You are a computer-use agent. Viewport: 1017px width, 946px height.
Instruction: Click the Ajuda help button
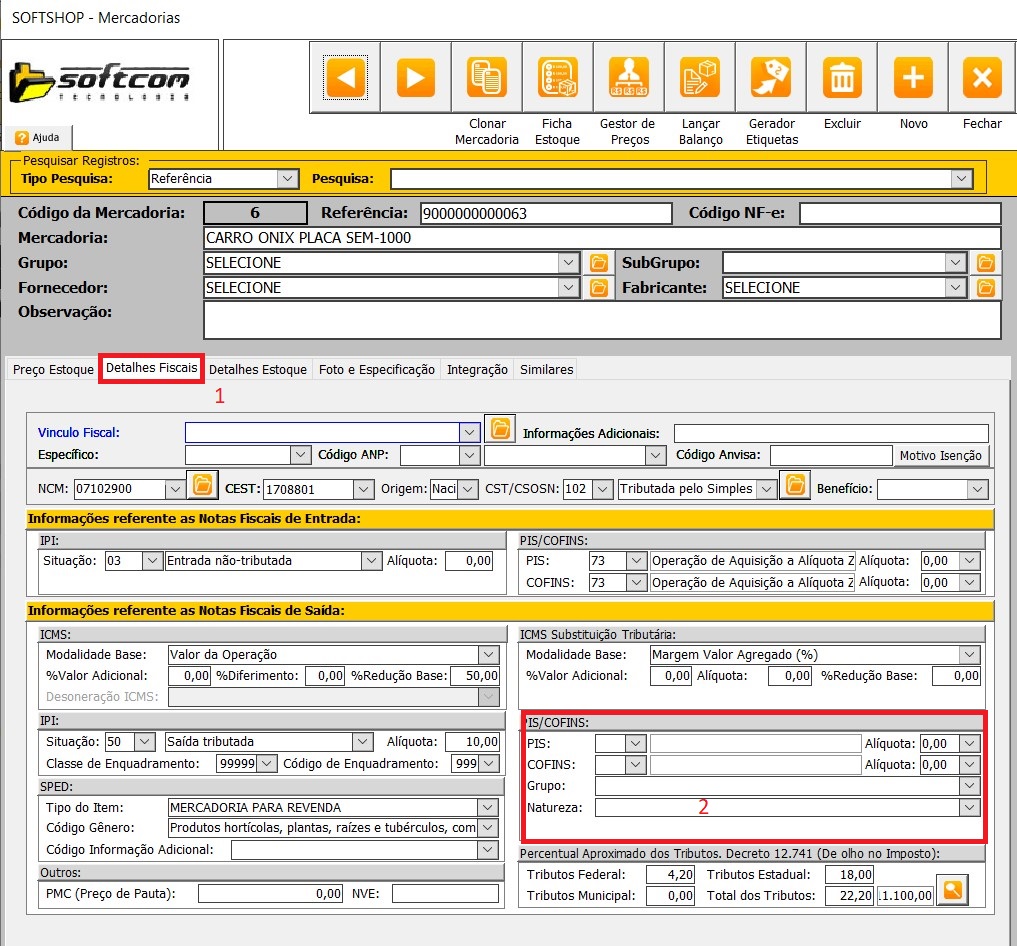tap(38, 137)
